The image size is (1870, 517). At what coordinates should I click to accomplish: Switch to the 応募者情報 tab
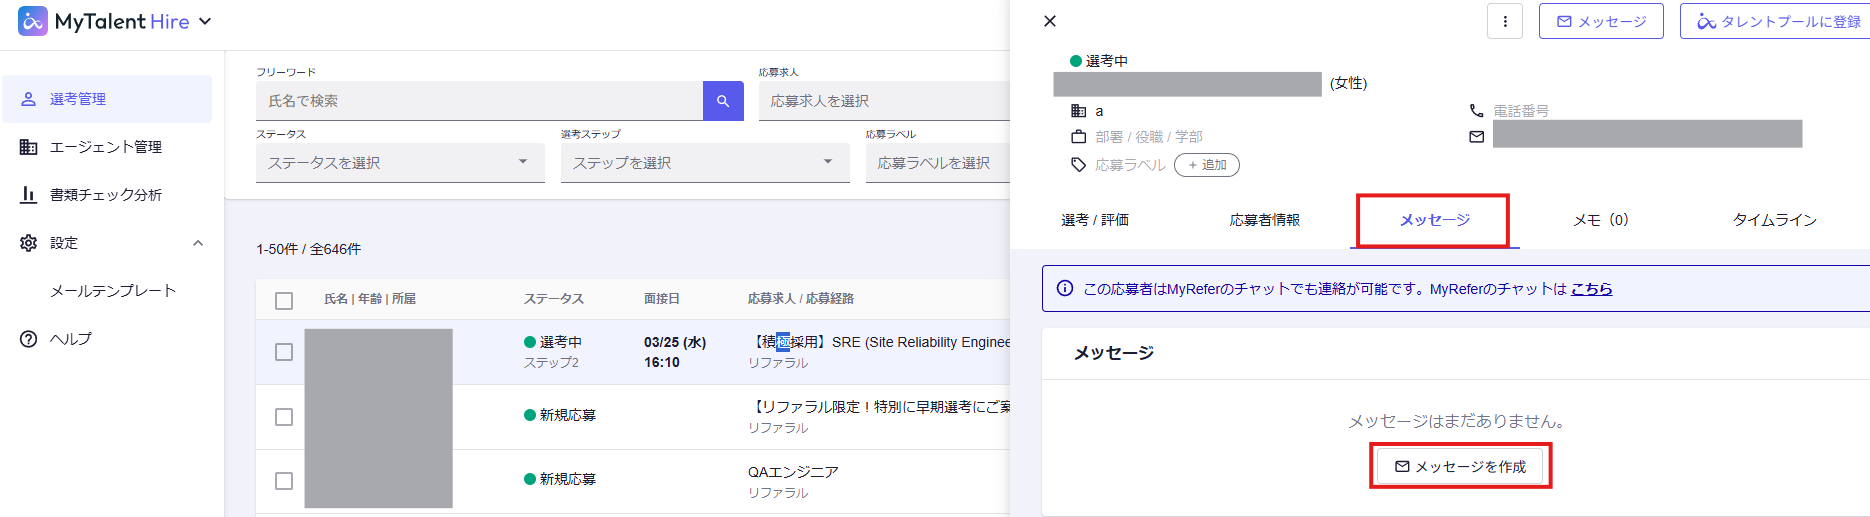[1264, 220]
